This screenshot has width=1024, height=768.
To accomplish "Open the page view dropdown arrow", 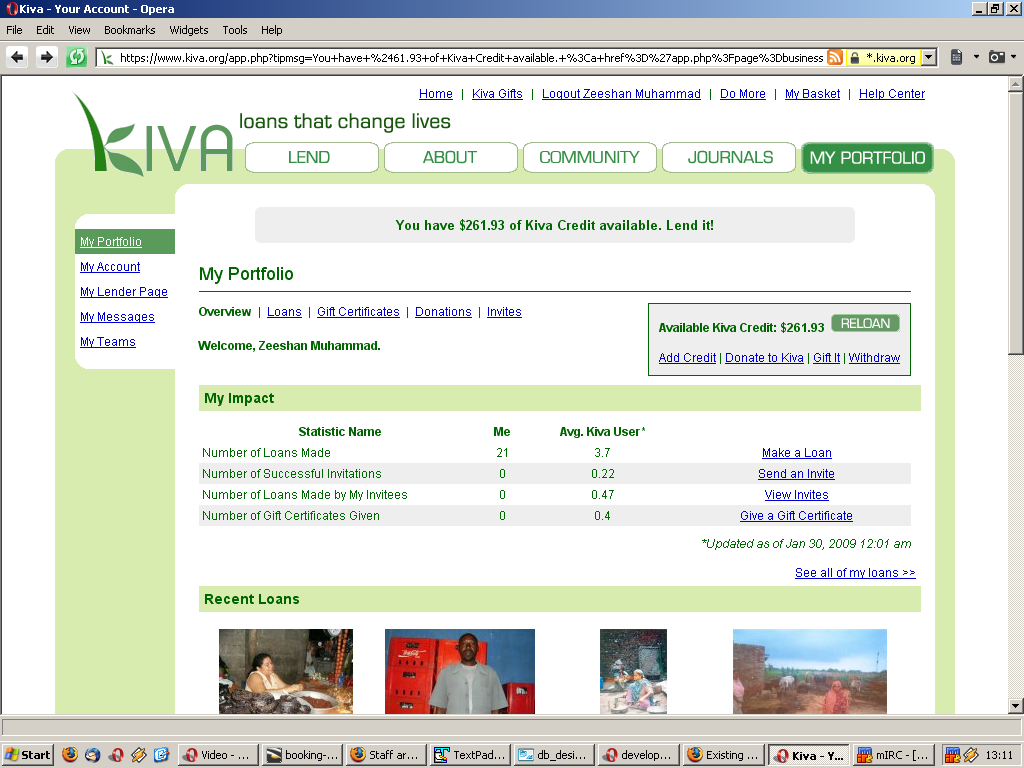I will [976, 57].
